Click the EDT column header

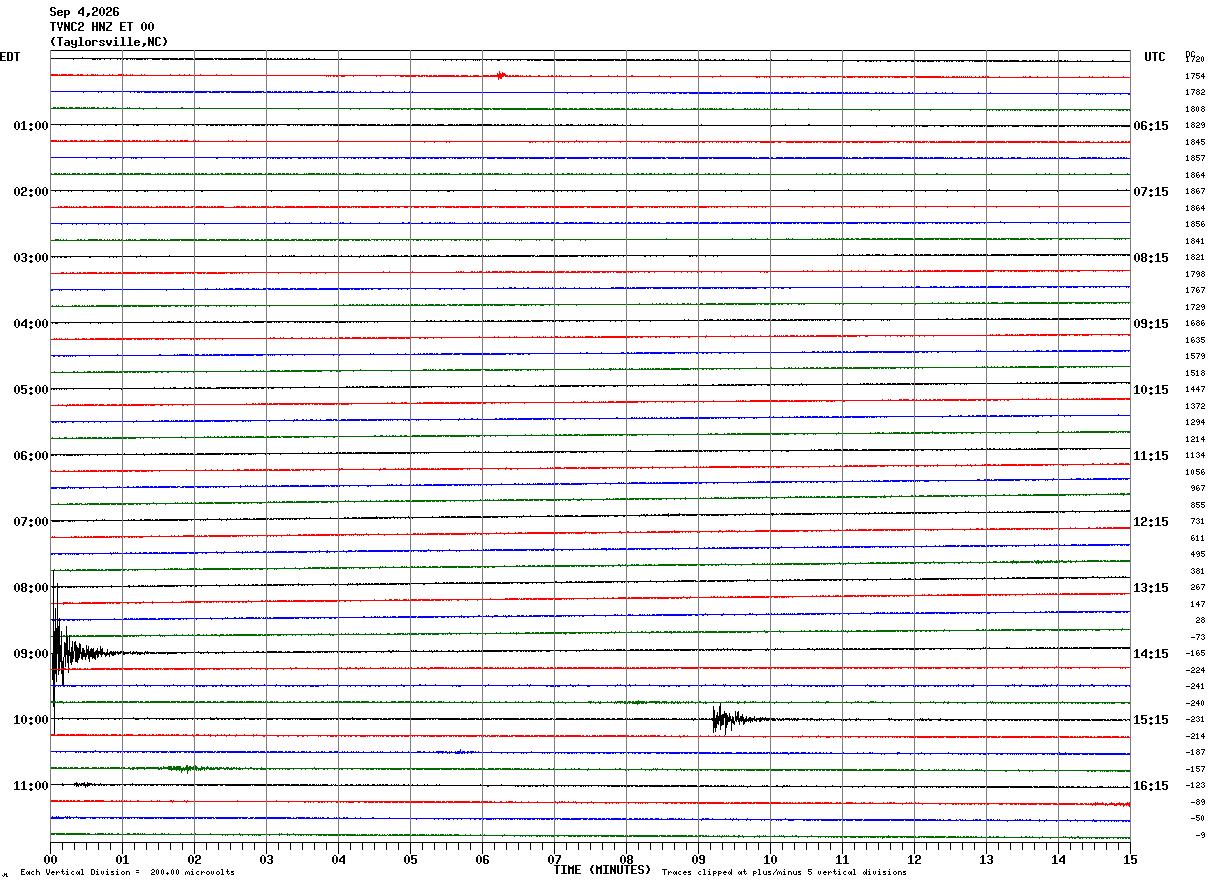9,57
